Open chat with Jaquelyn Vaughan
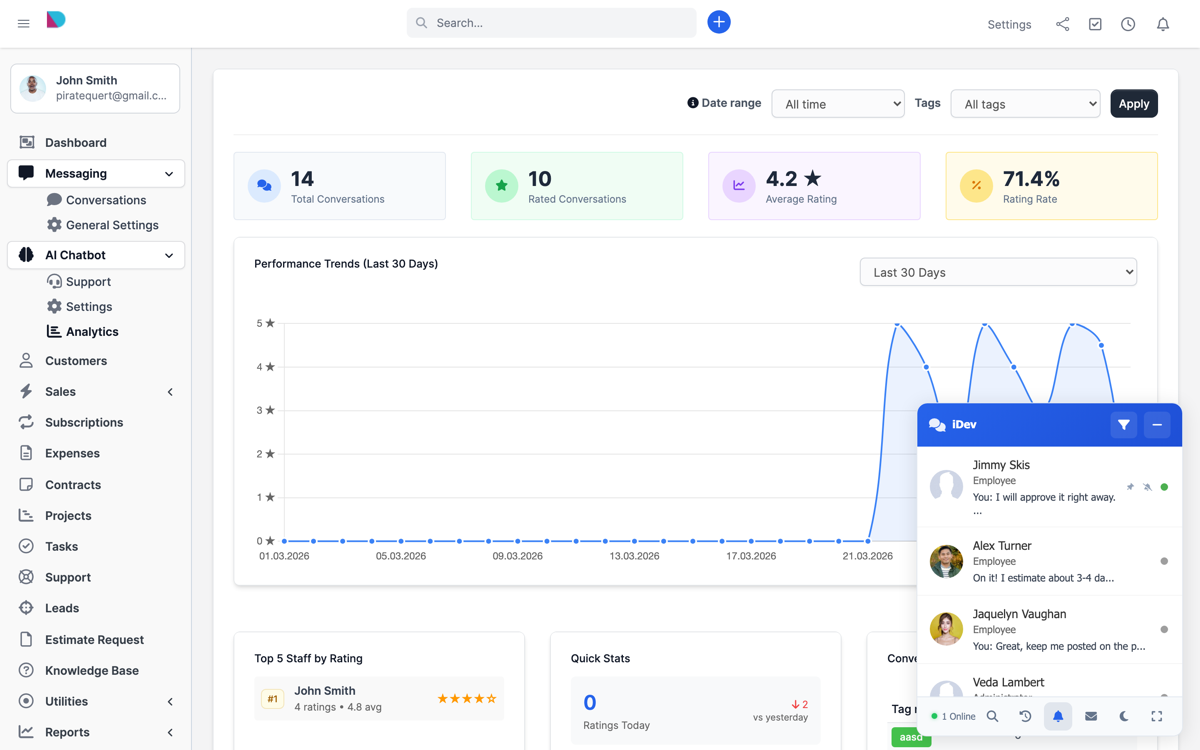 [1050, 630]
